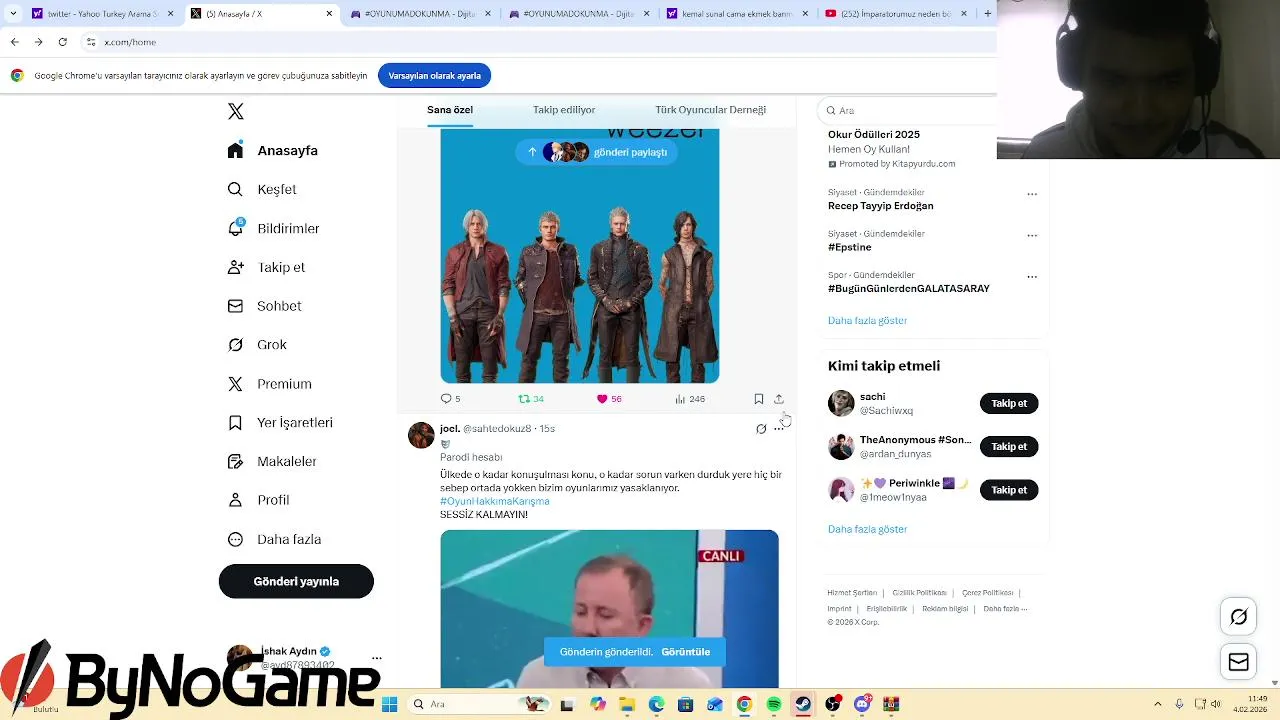Switch to the kemal sunal browser tab

pyautogui.click(x=737, y=14)
